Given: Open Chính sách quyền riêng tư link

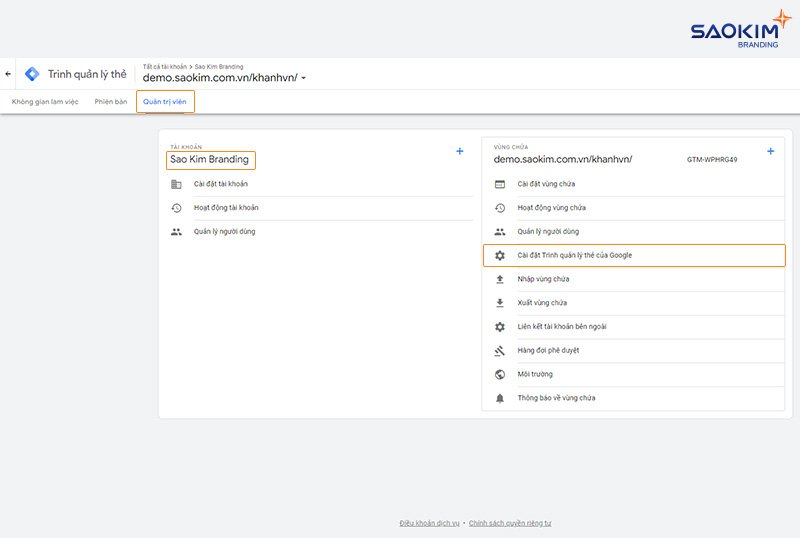Looking at the screenshot, I should [x=510, y=523].
